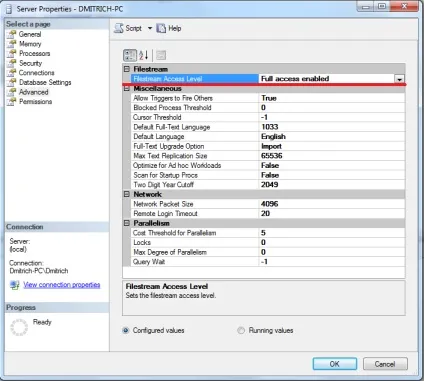Select Cursor Threshold property row

coord(268,117)
